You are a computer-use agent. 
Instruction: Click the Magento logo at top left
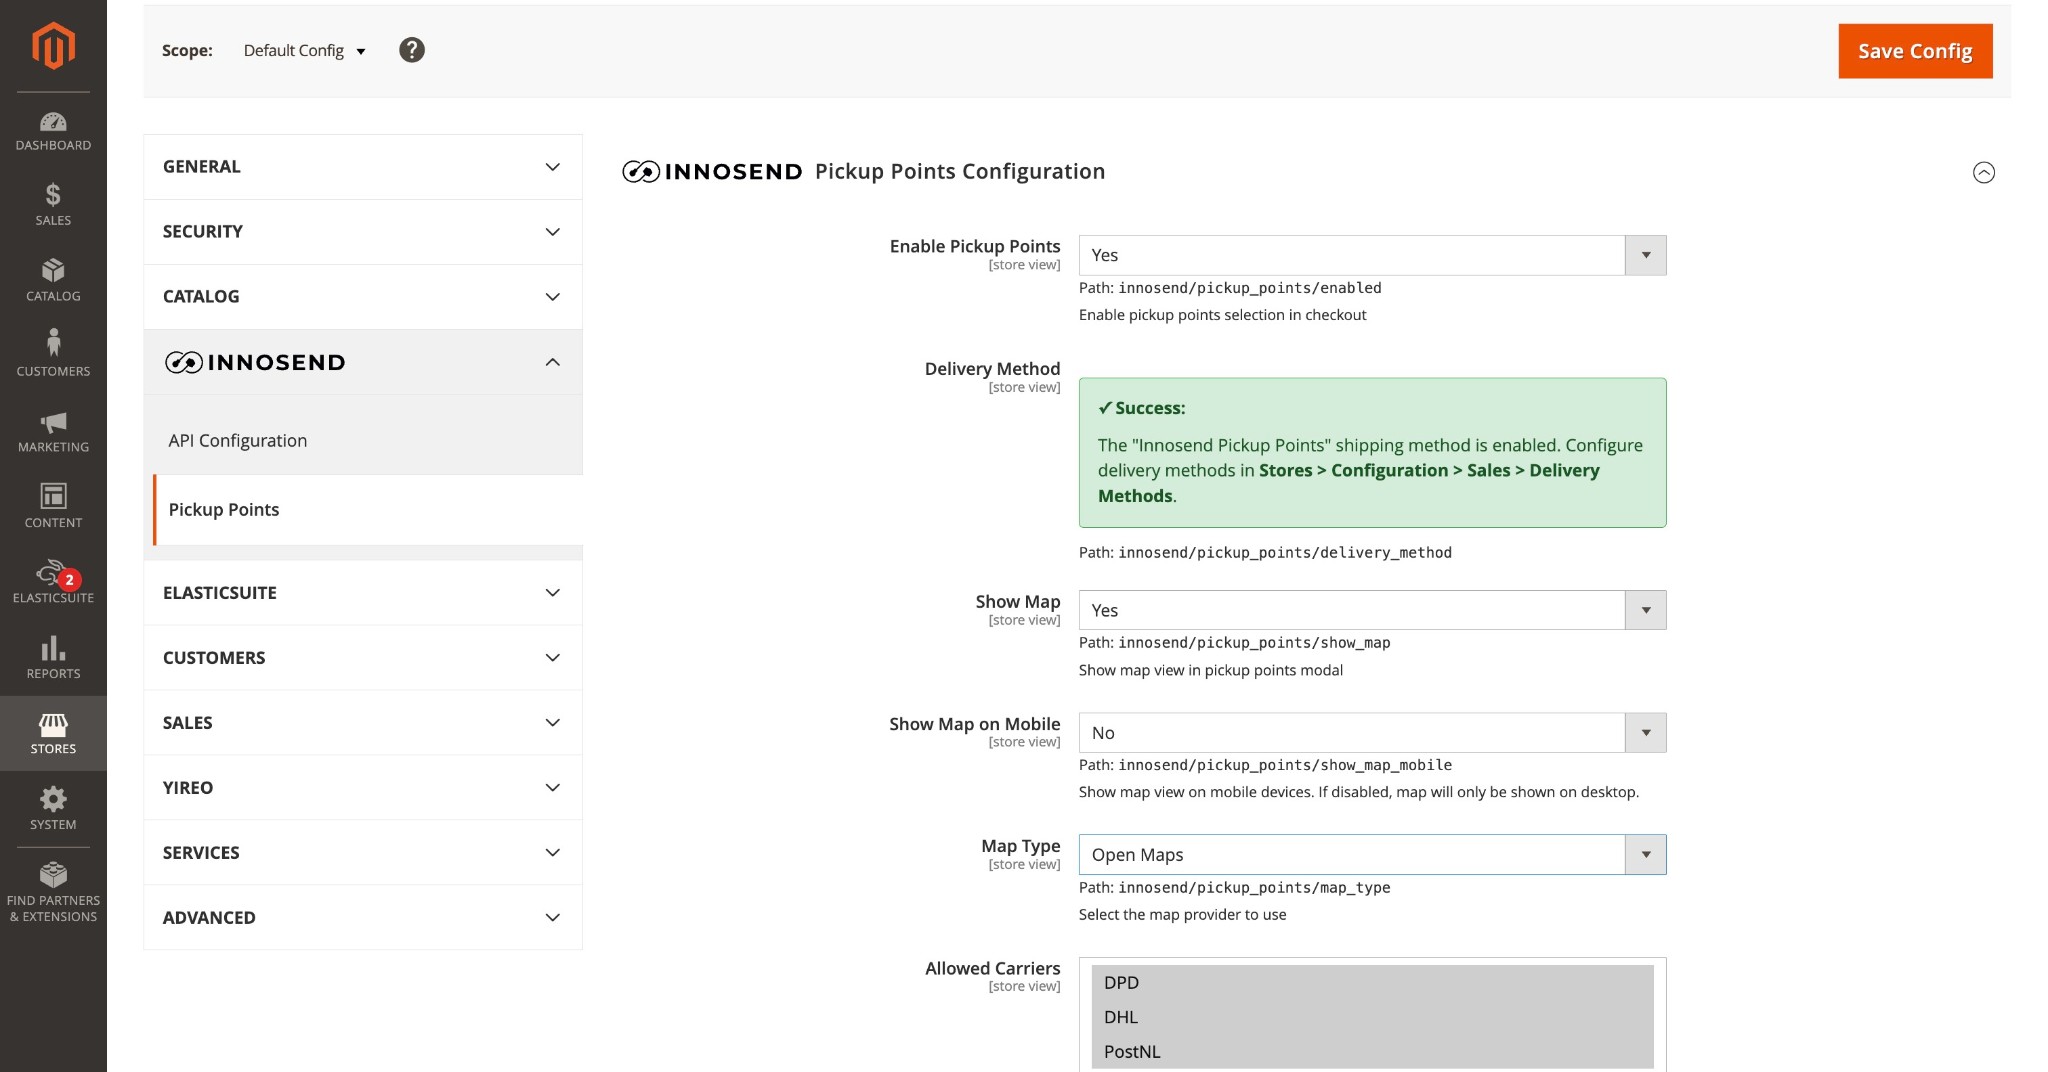tap(53, 44)
